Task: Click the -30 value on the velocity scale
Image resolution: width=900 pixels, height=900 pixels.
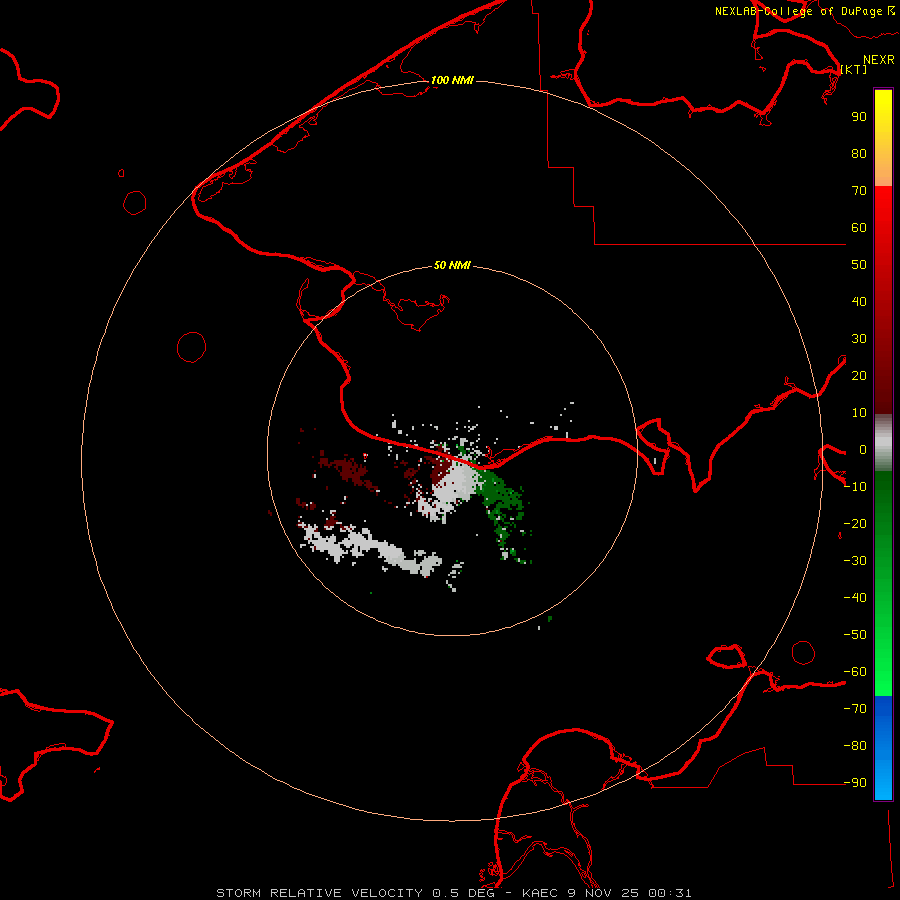Action: click(855, 561)
